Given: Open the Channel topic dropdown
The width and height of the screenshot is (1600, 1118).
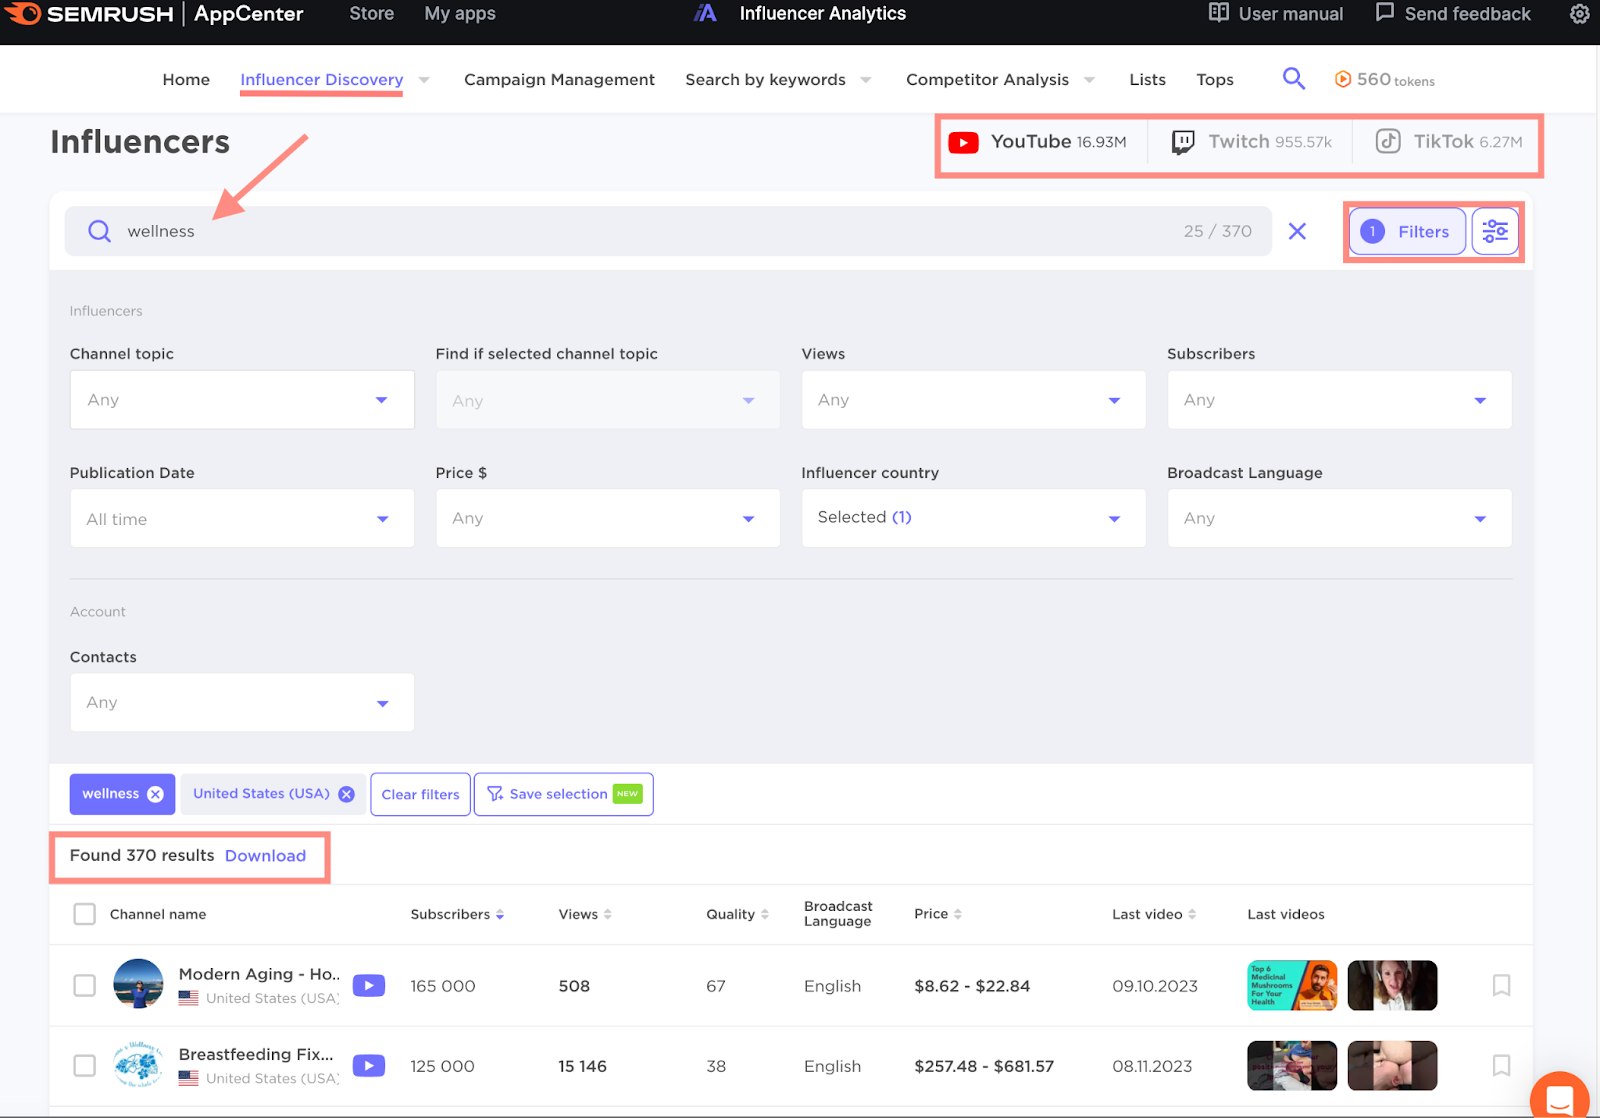Looking at the screenshot, I should pos(241,399).
